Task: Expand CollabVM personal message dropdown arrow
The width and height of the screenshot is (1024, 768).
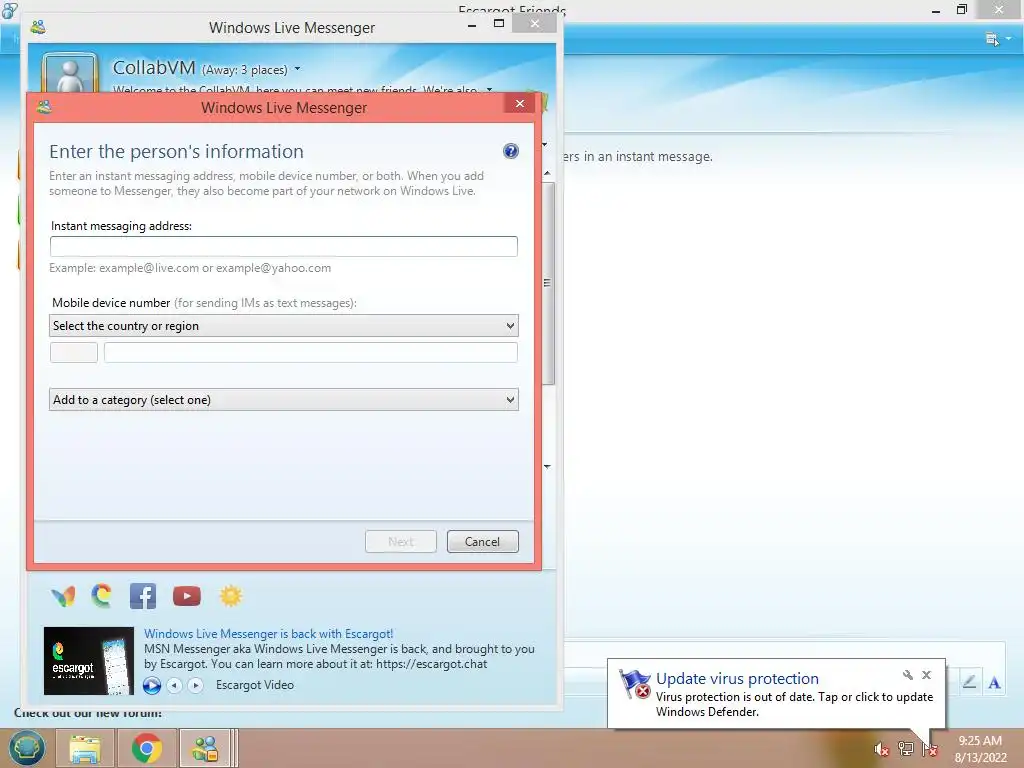Action: pos(489,89)
